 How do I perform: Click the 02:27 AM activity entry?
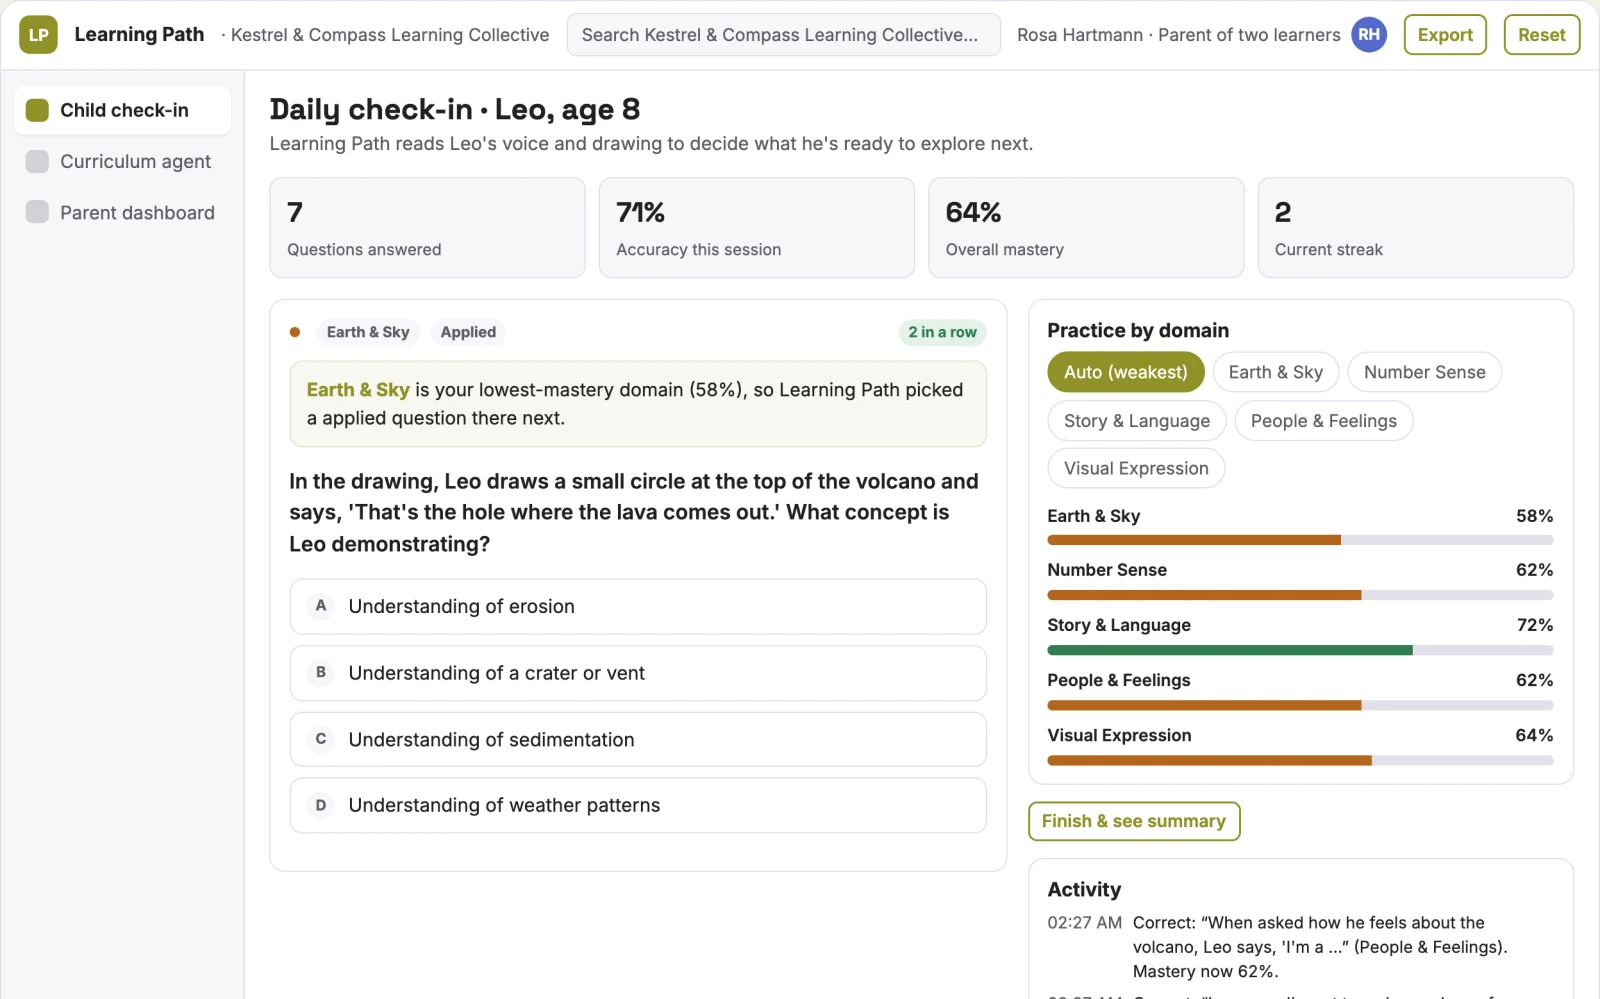click(1300, 947)
